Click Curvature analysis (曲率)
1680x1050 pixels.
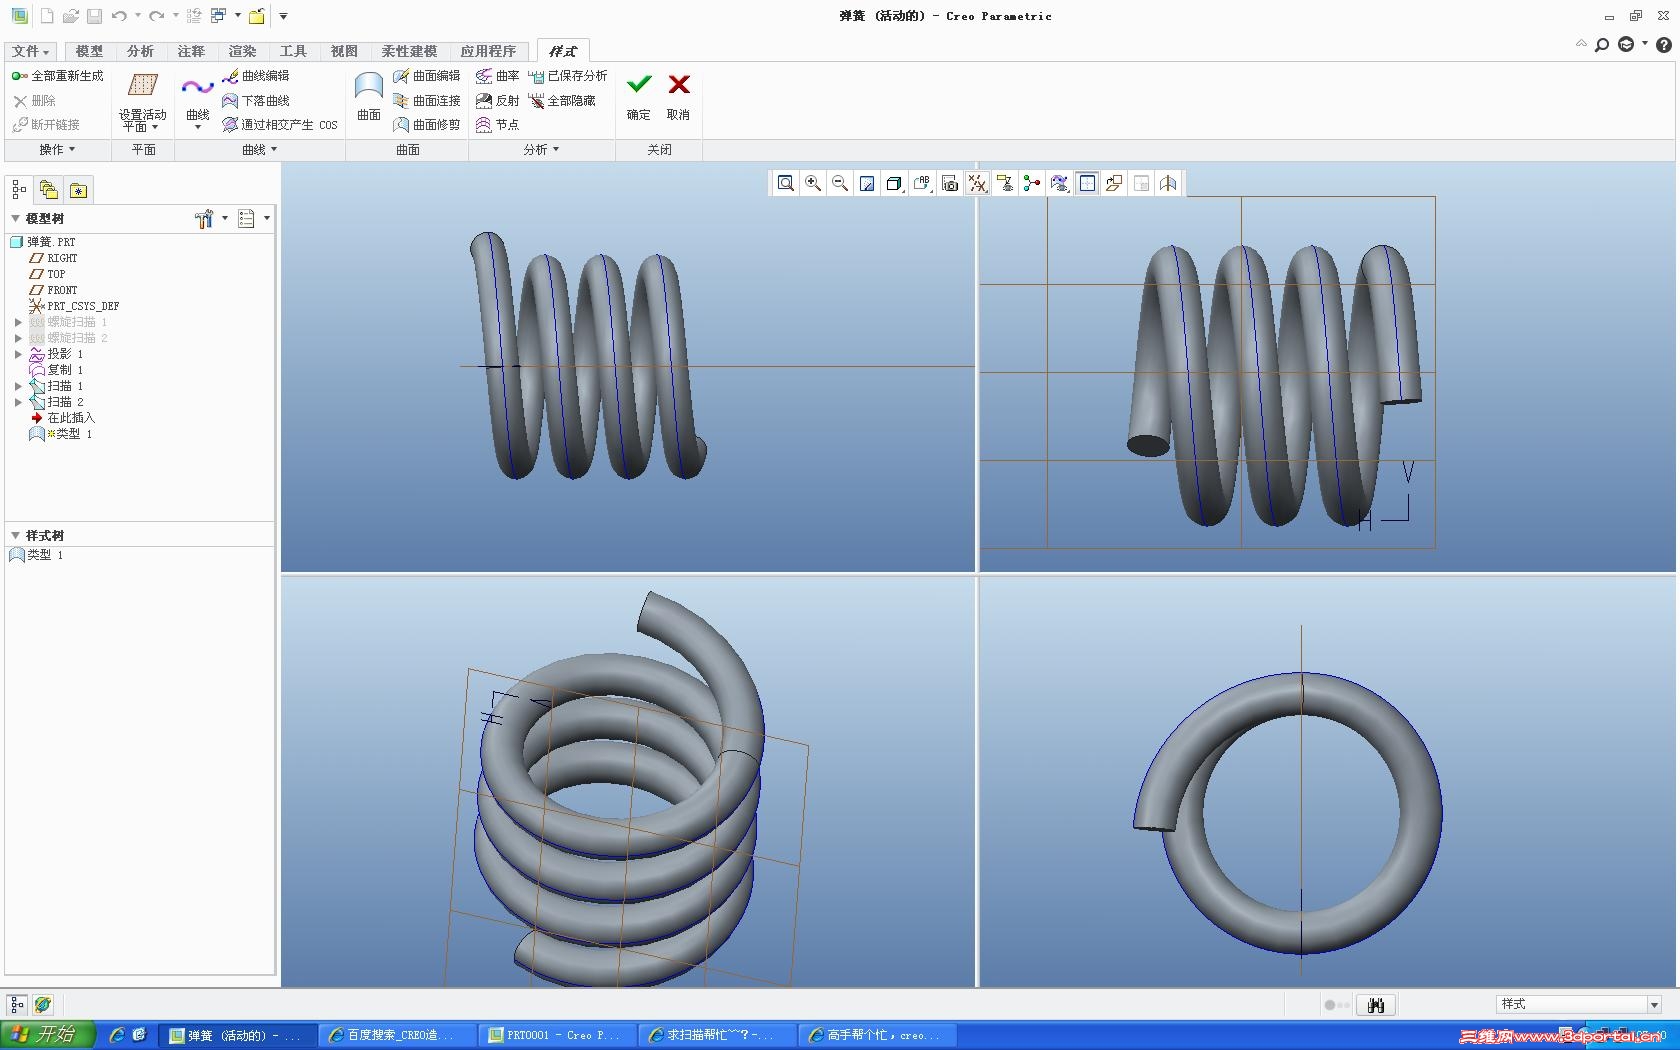pos(498,76)
